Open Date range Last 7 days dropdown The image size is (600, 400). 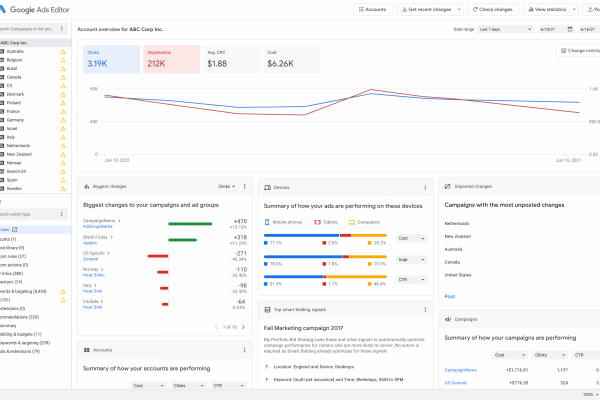click(x=505, y=29)
